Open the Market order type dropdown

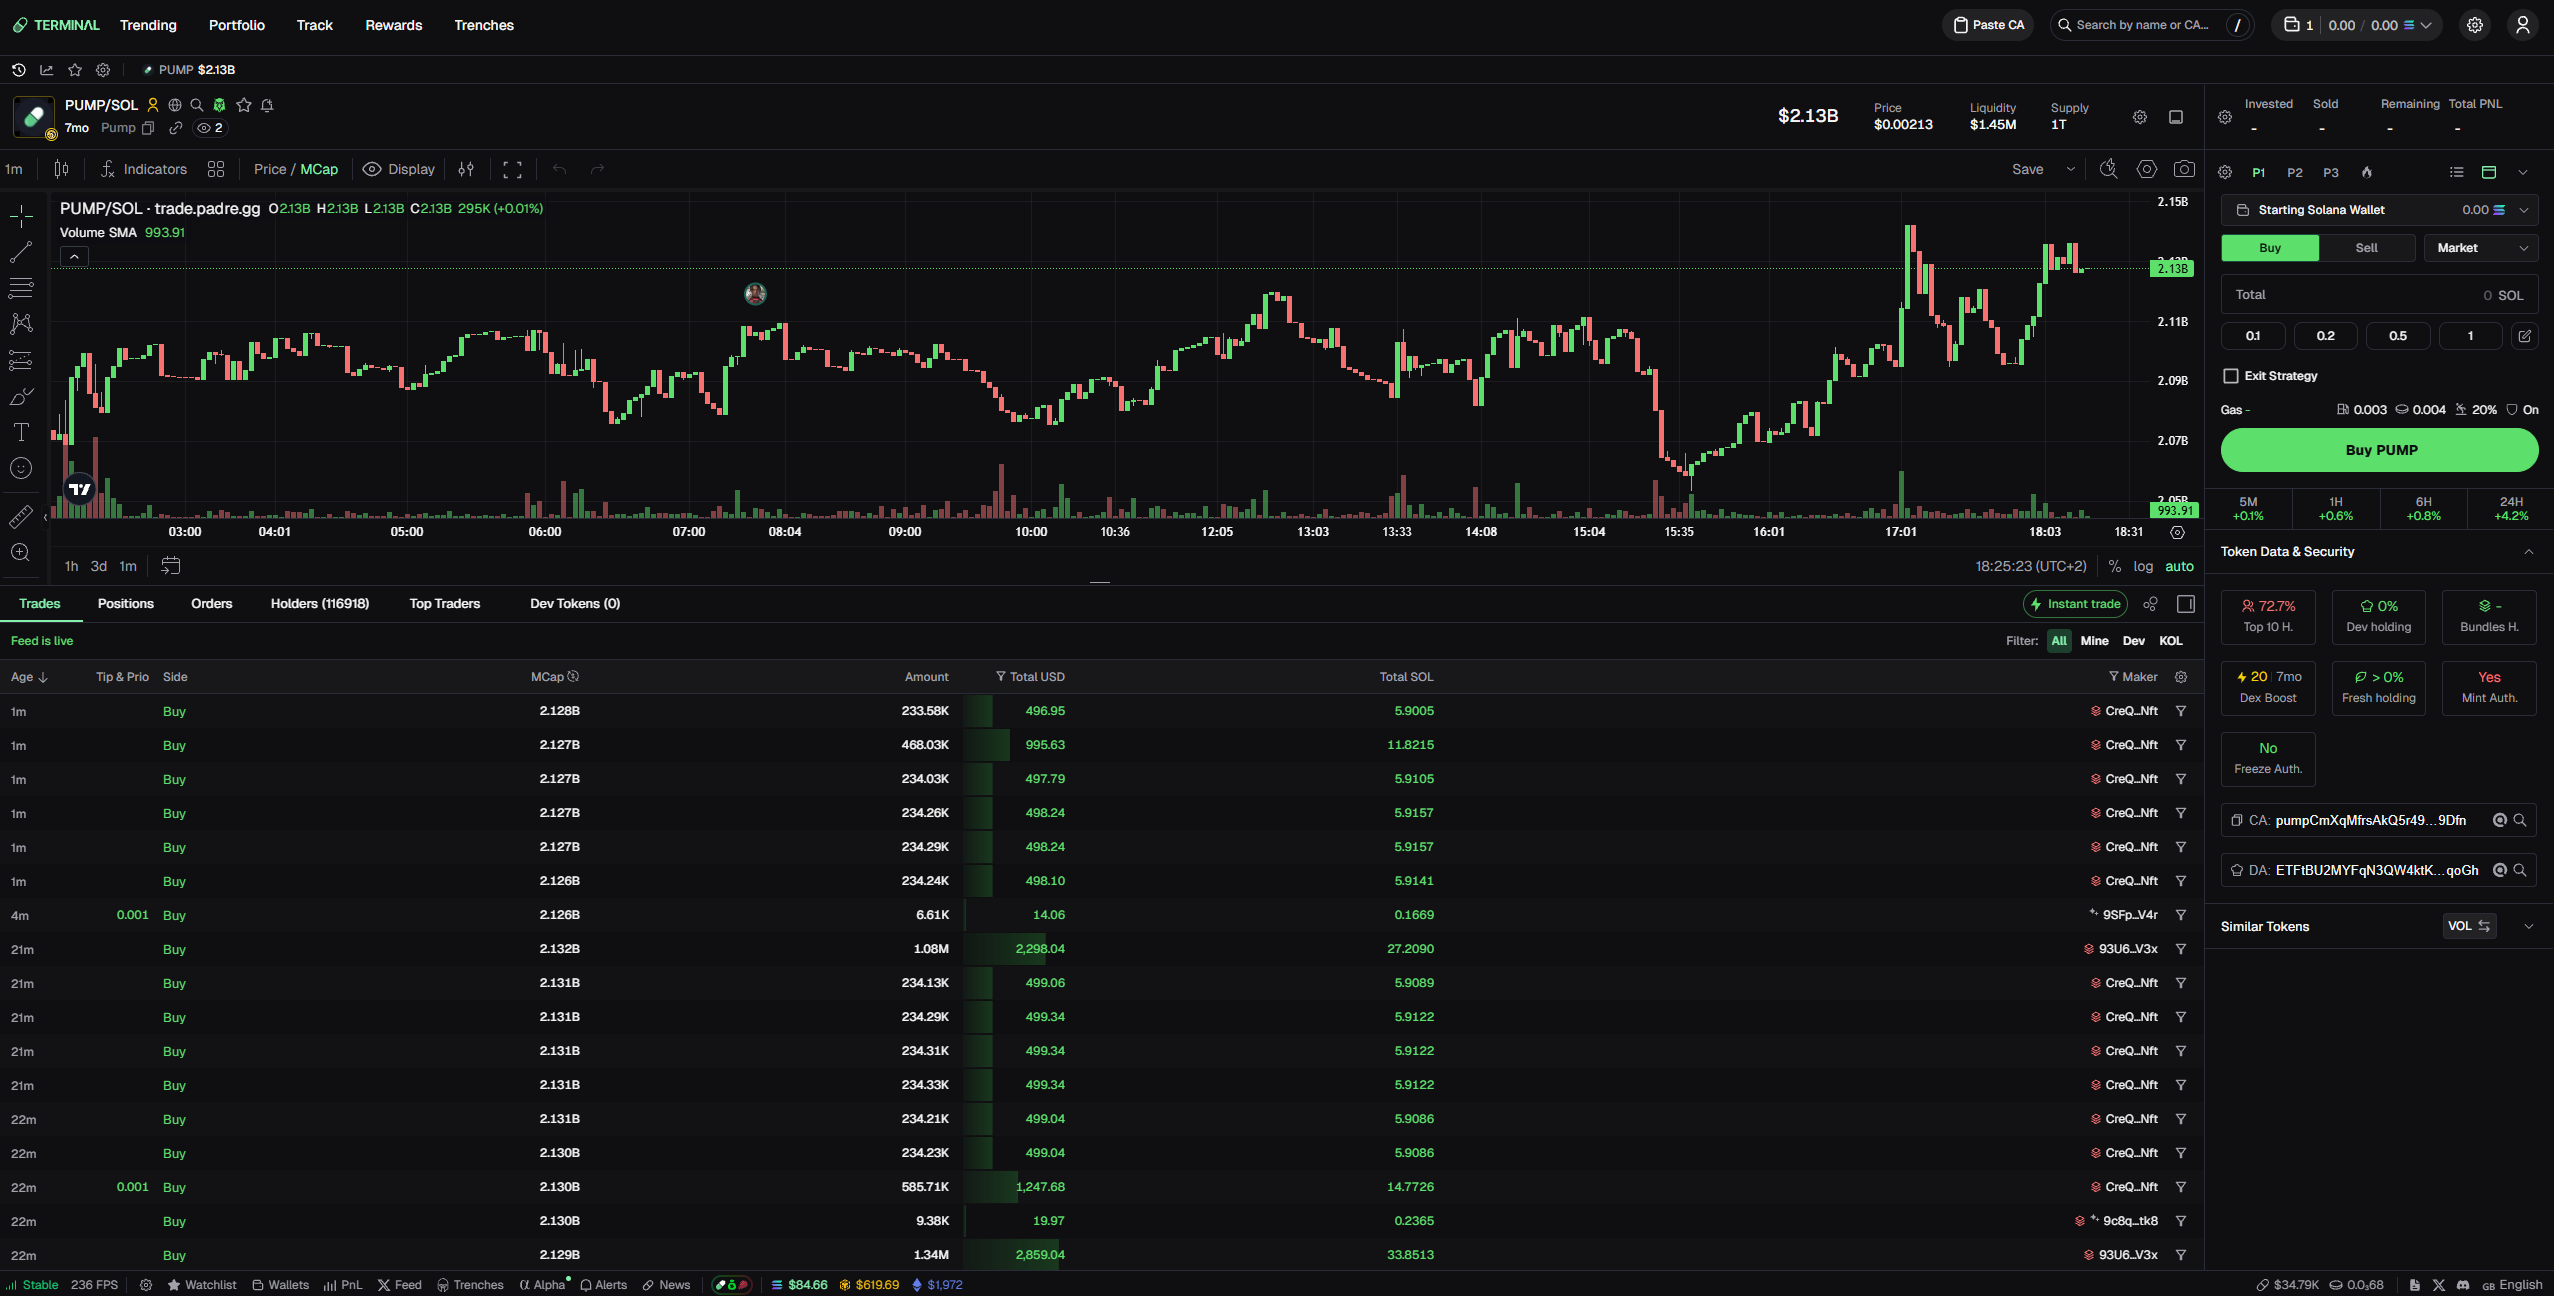2479,247
